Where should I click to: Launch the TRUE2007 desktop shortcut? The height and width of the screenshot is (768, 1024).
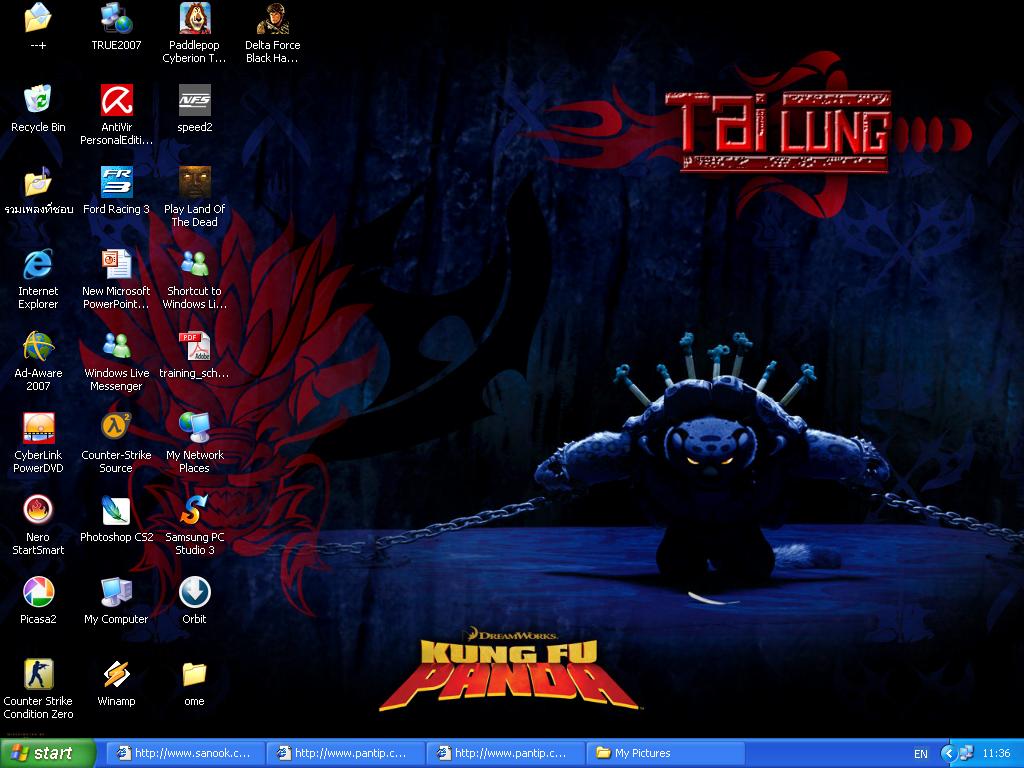[x=116, y=18]
